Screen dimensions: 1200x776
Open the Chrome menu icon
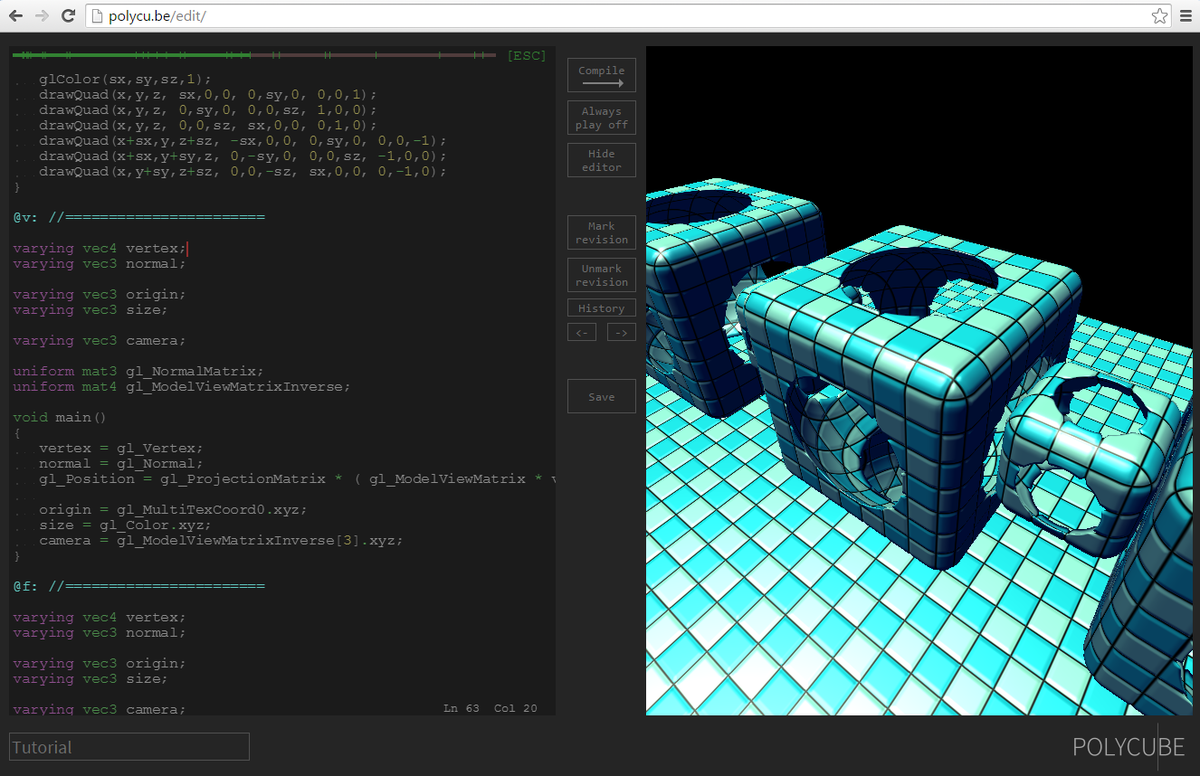pyautogui.click(x=1186, y=16)
